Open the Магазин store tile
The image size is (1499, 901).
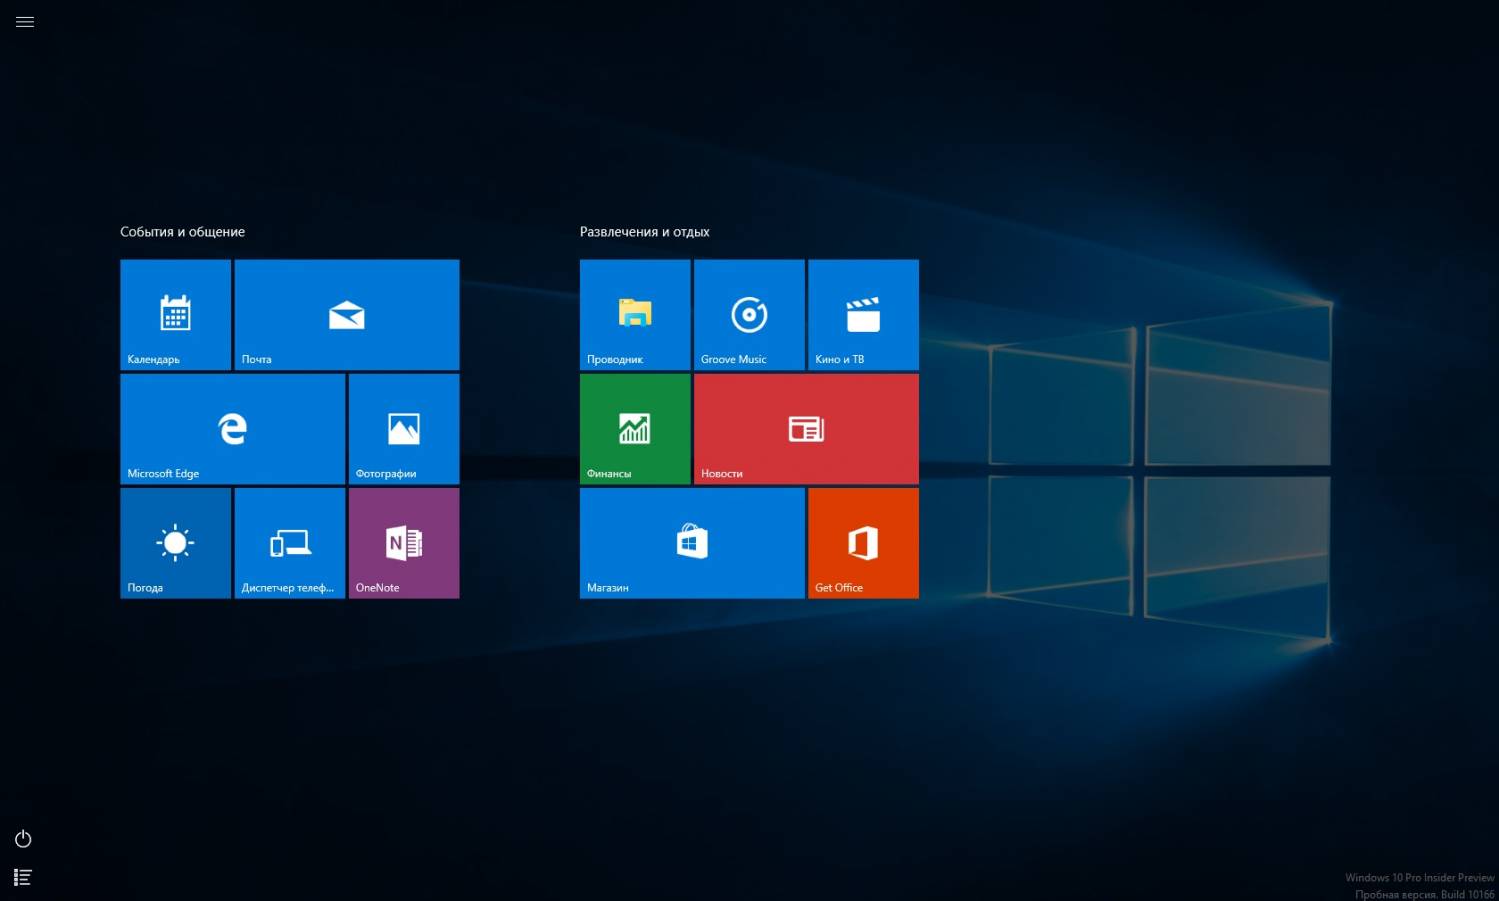[x=692, y=543]
